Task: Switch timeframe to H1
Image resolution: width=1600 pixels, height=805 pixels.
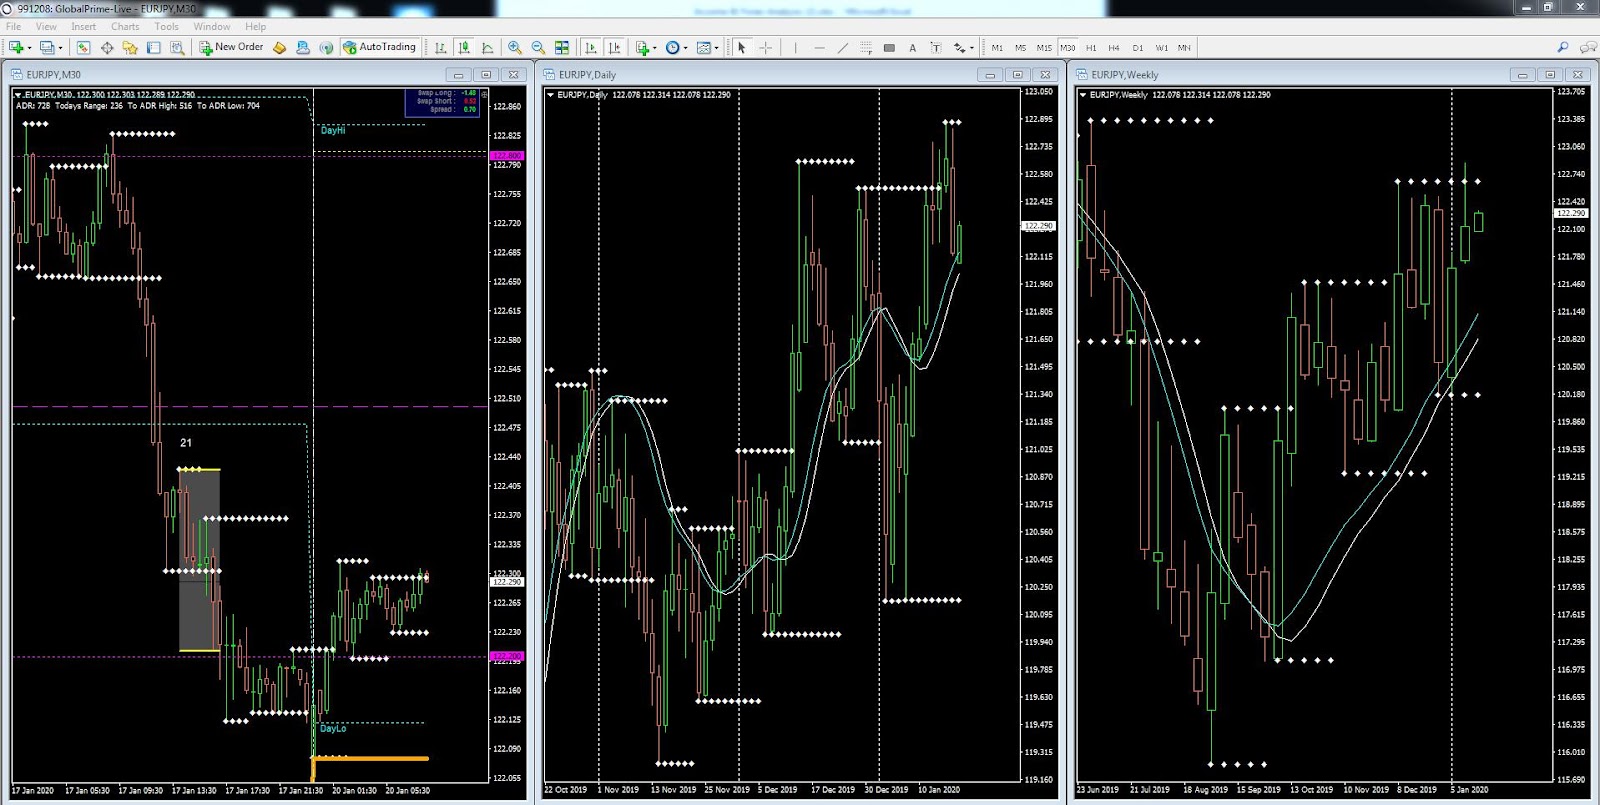Action: click(1091, 48)
